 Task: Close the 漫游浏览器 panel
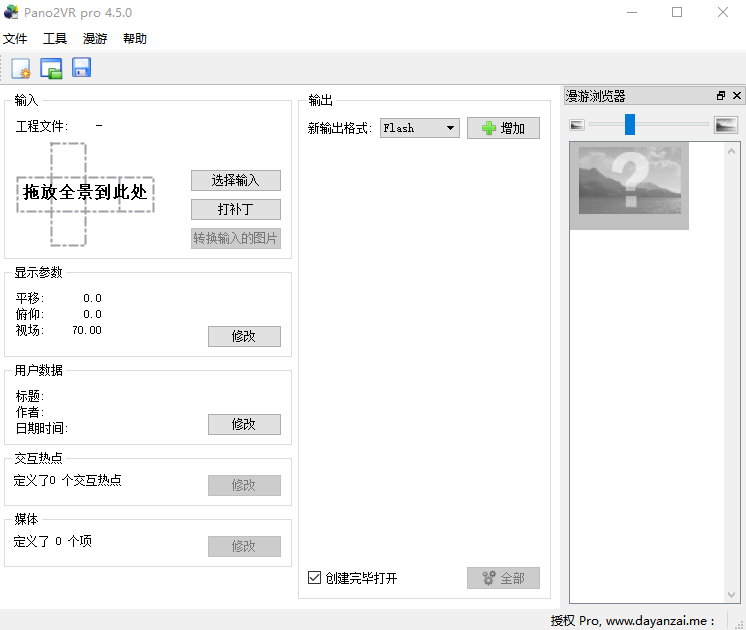pos(737,96)
